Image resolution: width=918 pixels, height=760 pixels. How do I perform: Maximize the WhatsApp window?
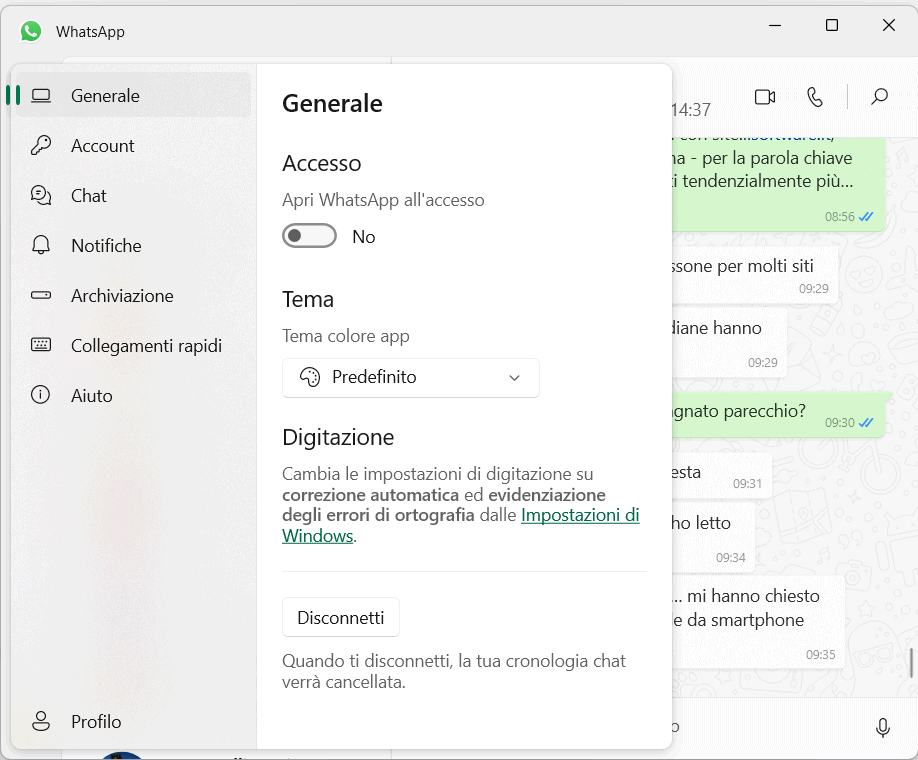point(831,26)
